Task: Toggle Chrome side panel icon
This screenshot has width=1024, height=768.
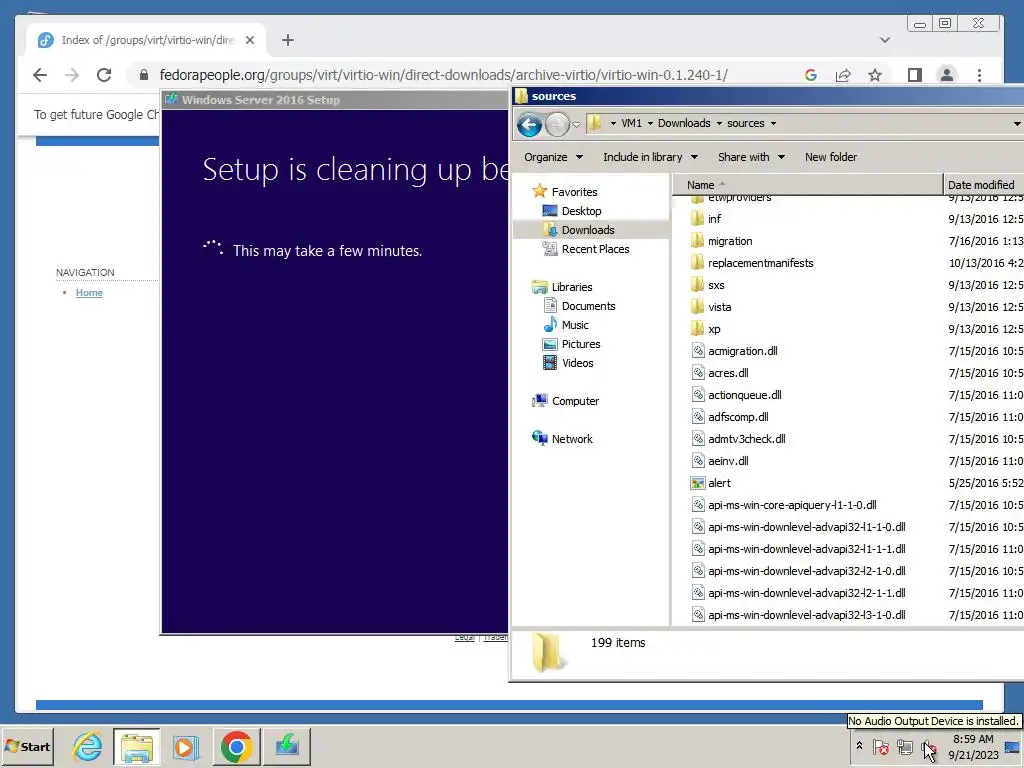Action: click(914, 75)
